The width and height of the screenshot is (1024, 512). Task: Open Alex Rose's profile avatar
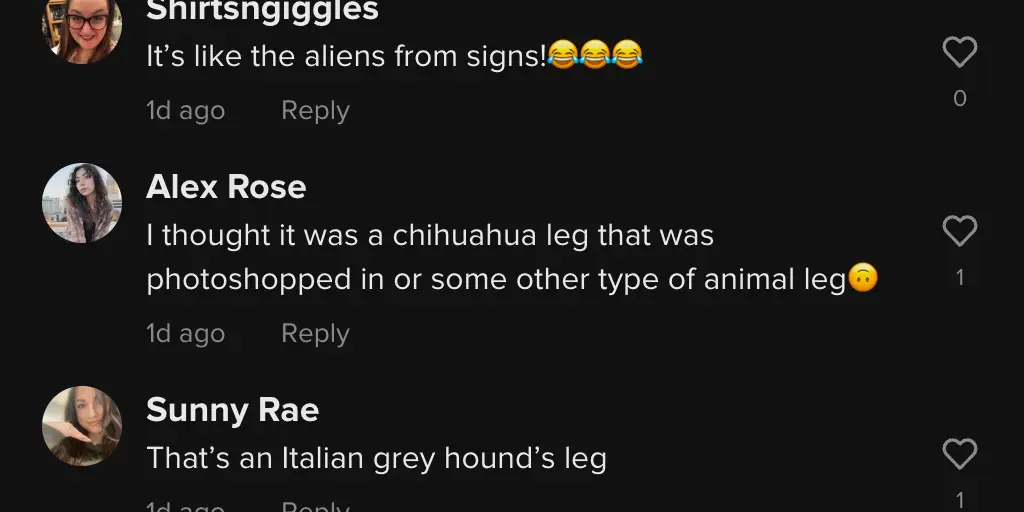(82, 203)
